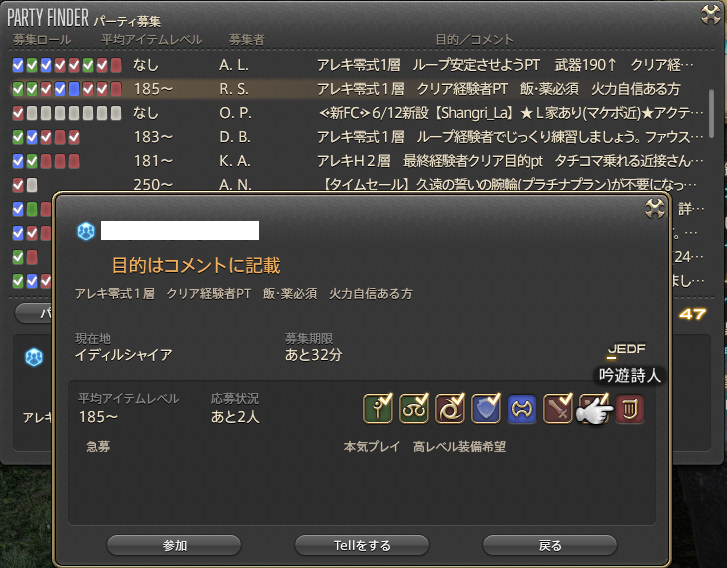Toggle first role checkbox in A. L. row
This screenshot has height=568, width=727.
click(x=18, y=65)
